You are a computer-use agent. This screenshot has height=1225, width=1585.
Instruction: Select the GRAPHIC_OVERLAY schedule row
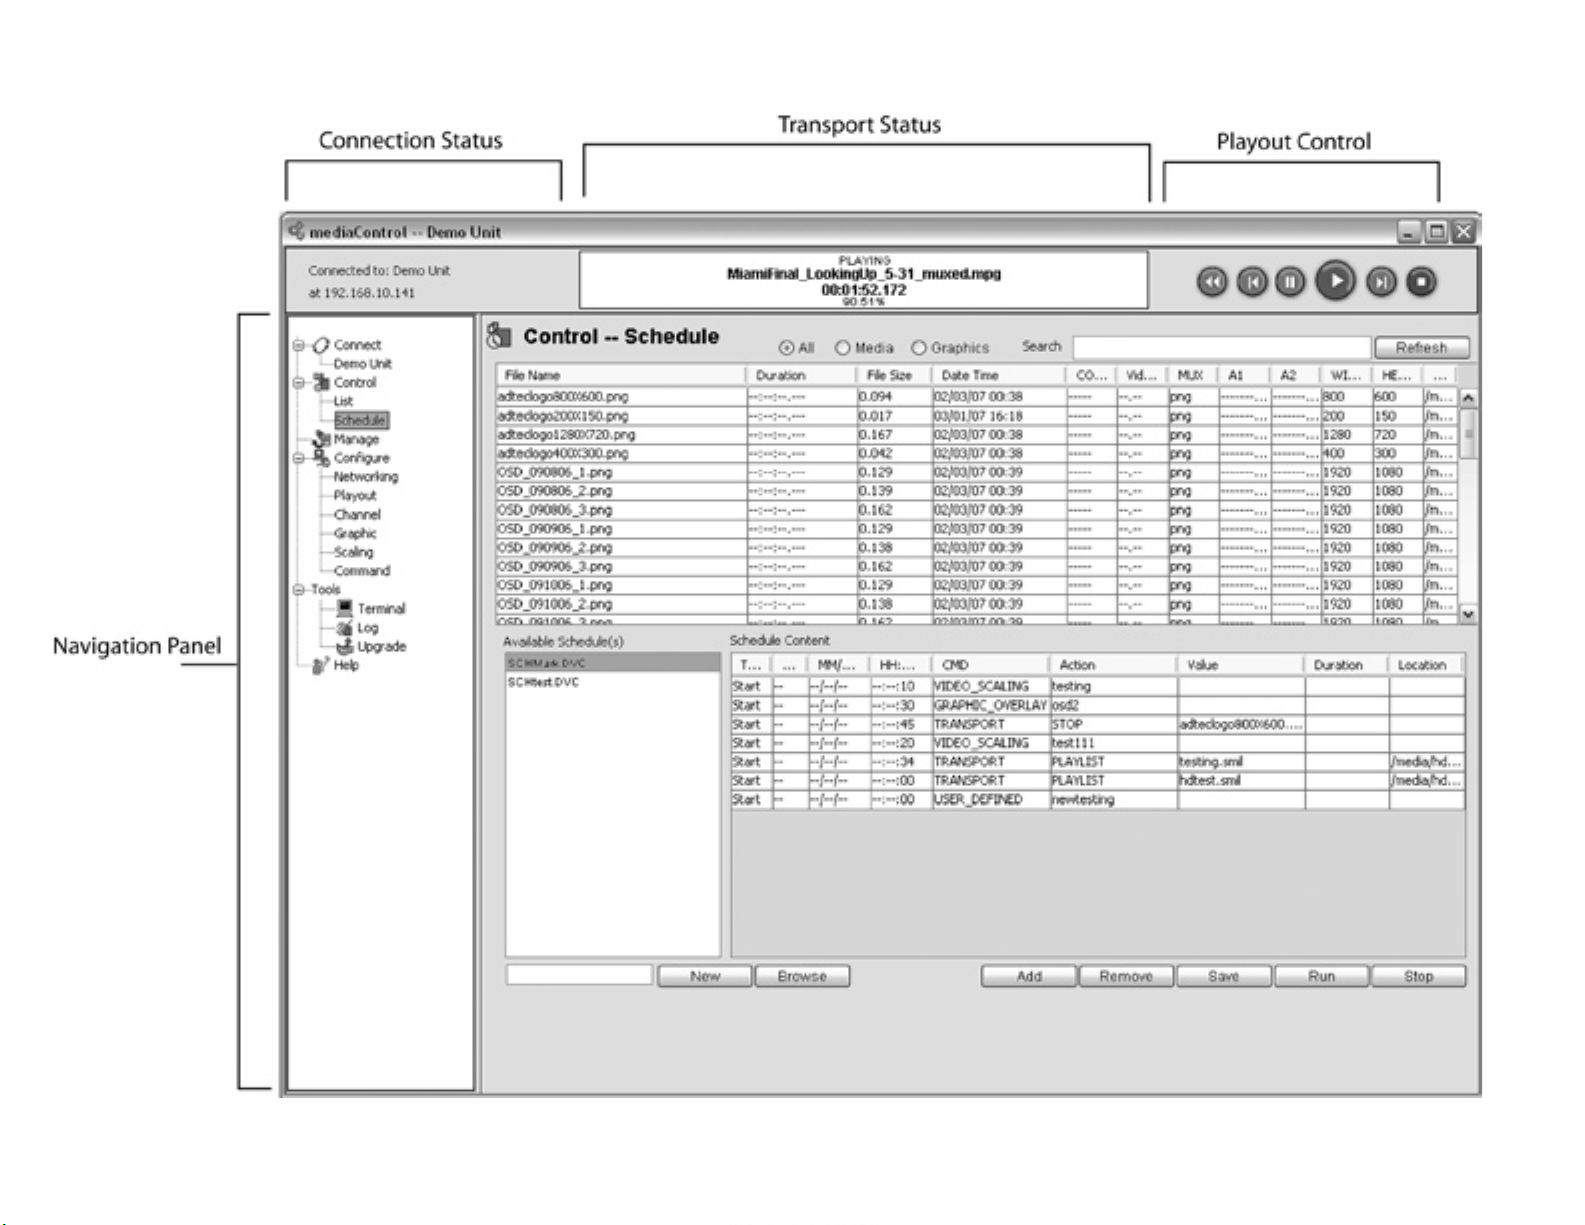pos(1098,706)
